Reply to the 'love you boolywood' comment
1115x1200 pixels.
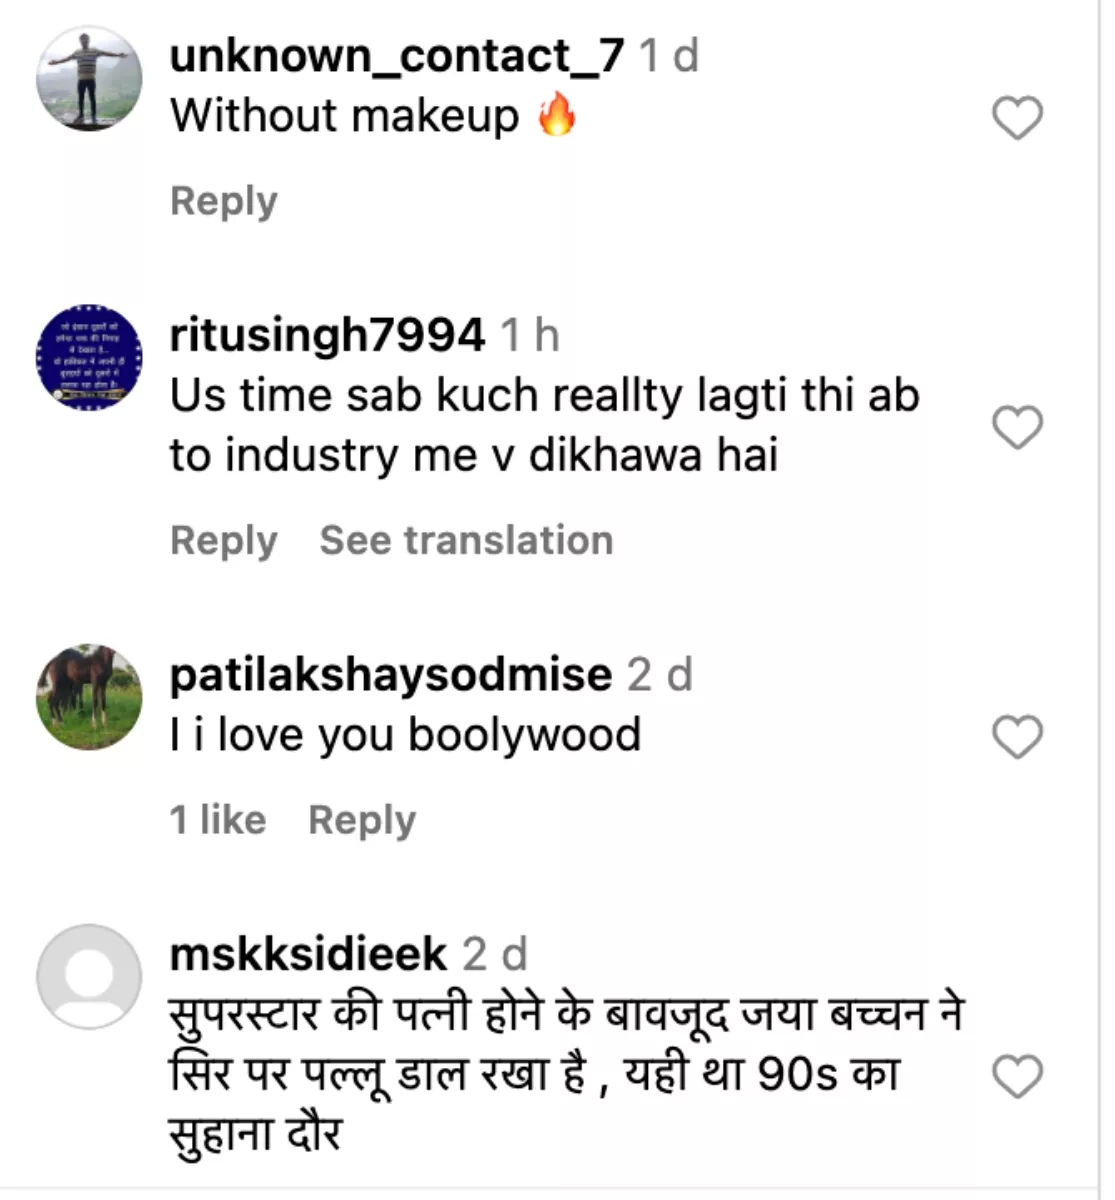[x=361, y=821]
